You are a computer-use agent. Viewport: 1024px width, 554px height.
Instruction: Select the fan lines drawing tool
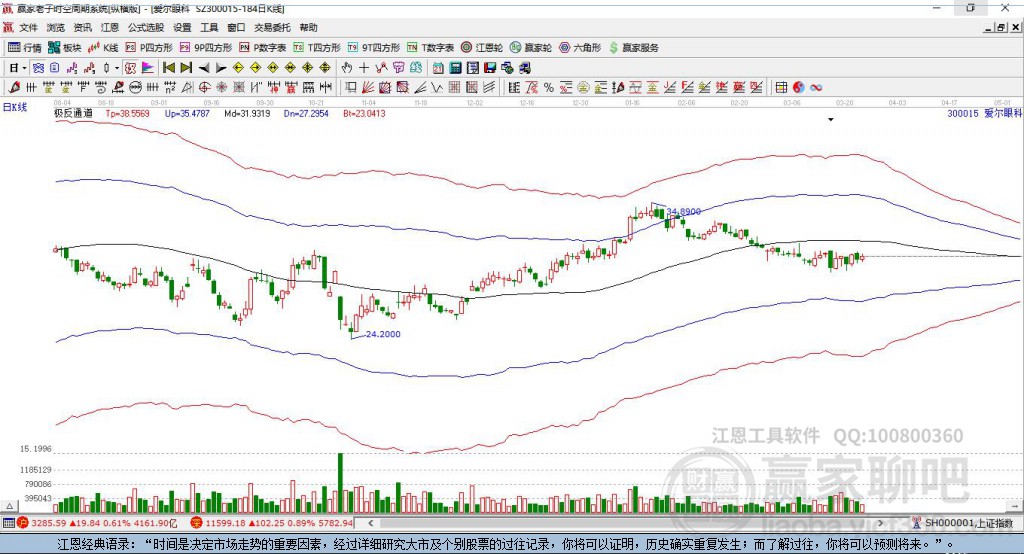[x=368, y=88]
